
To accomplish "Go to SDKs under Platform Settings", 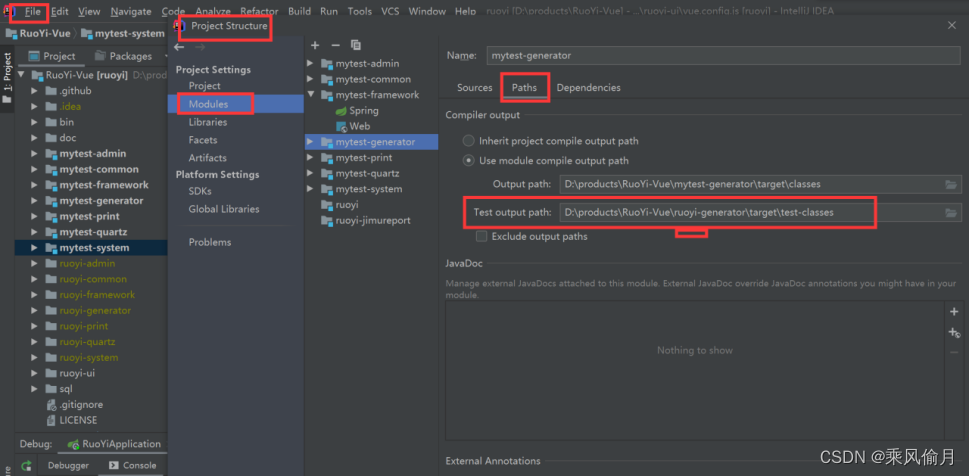I will [200, 191].
